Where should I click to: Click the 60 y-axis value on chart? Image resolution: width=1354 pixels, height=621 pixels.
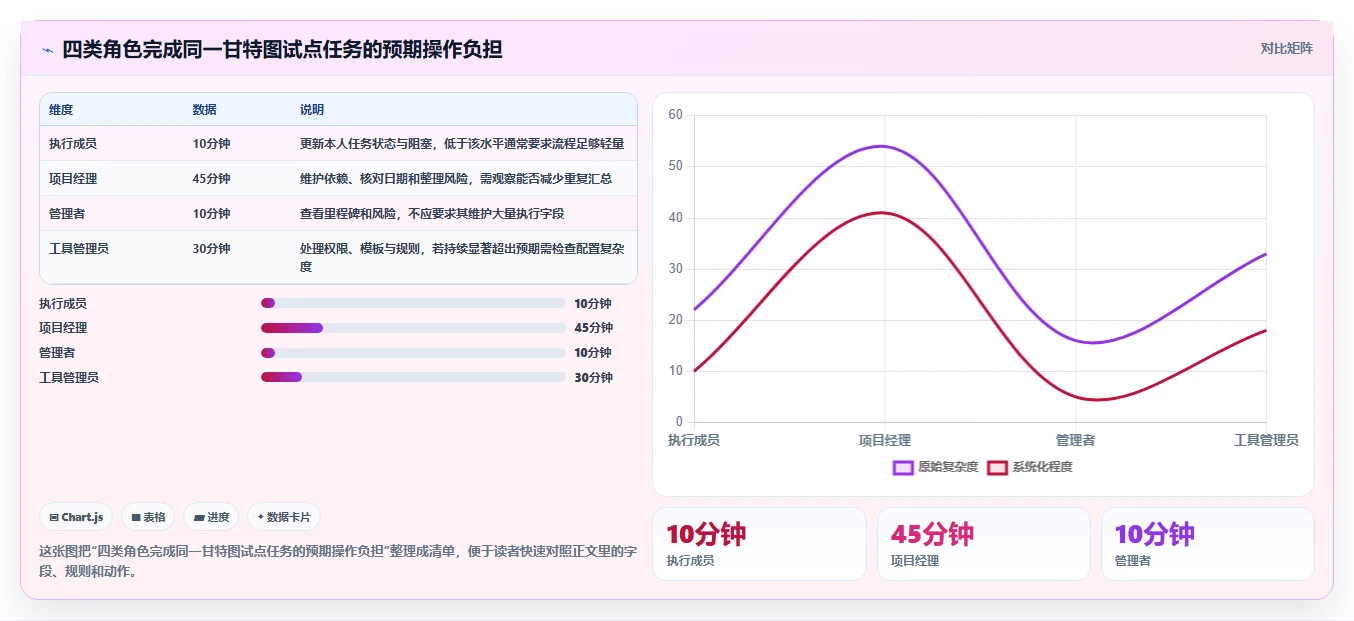tap(675, 115)
